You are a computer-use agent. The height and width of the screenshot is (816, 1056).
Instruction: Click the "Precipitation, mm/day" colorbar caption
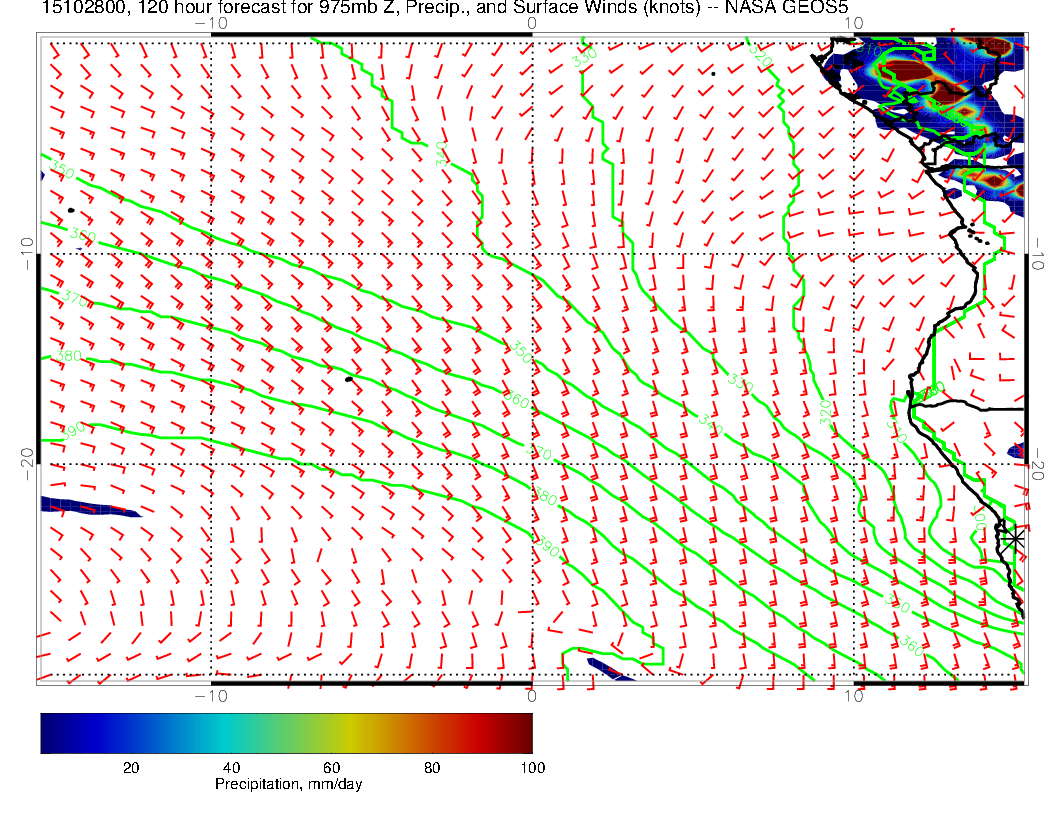pos(288,785)
